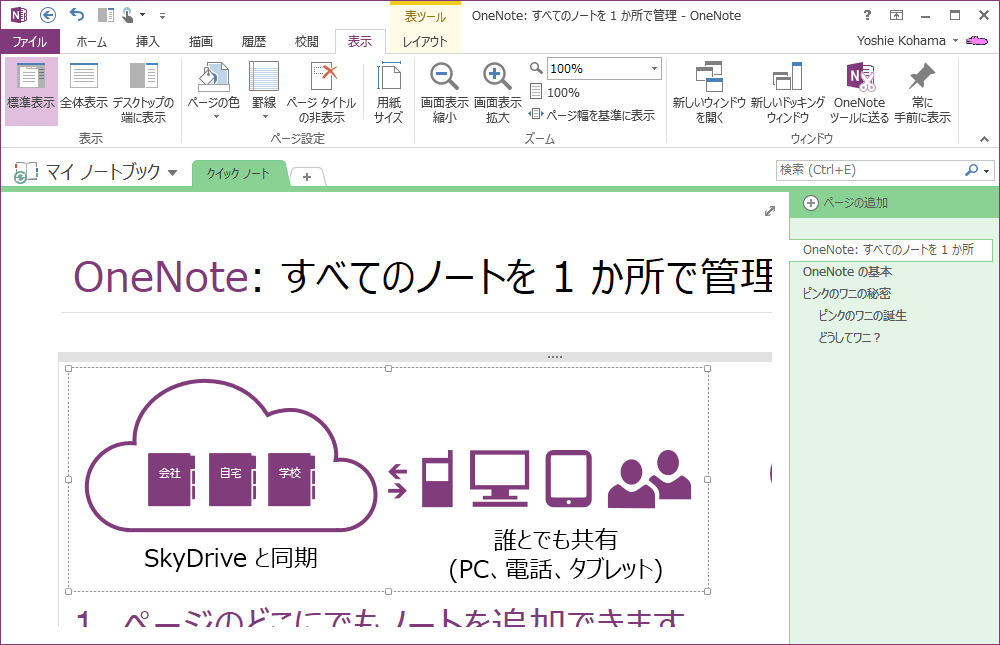Screen dimensions: 1000x645
Task: Switch to the 挿入 ribbon tab
Action: (x=147, y=41)
